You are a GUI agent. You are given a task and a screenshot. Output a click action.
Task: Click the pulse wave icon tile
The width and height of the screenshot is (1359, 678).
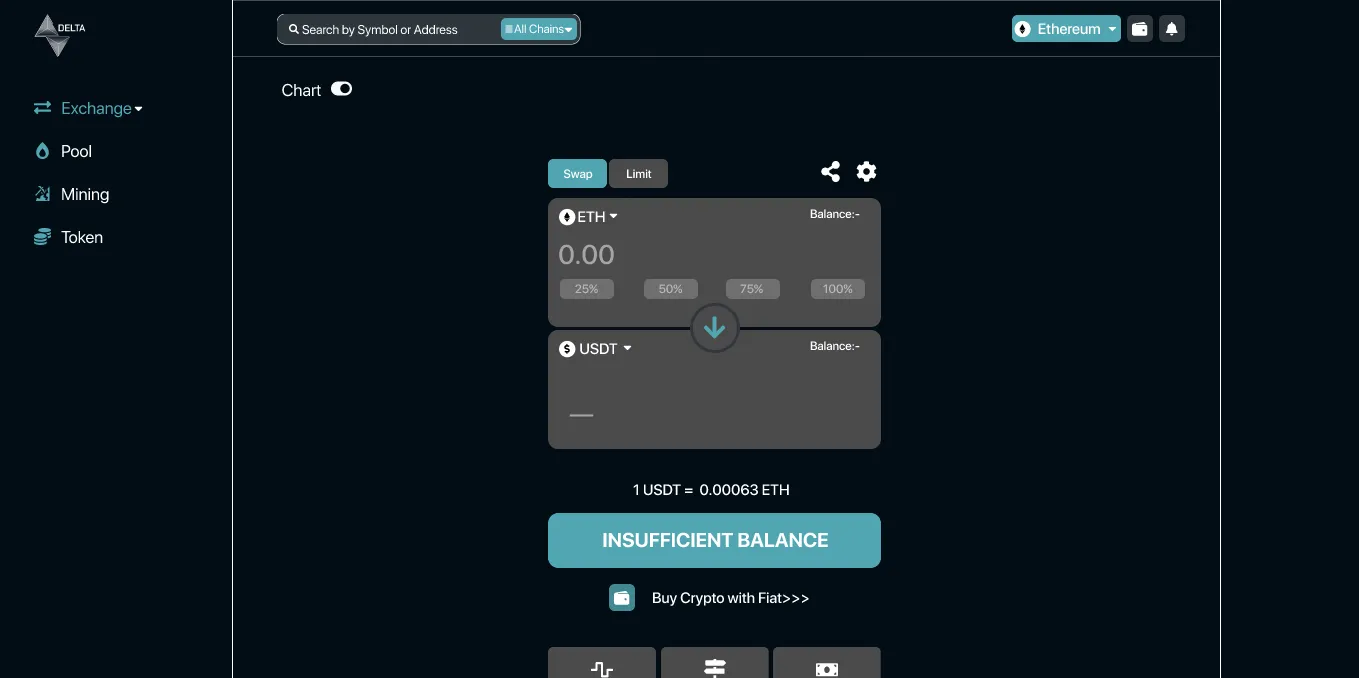click(x=602, y=665)
